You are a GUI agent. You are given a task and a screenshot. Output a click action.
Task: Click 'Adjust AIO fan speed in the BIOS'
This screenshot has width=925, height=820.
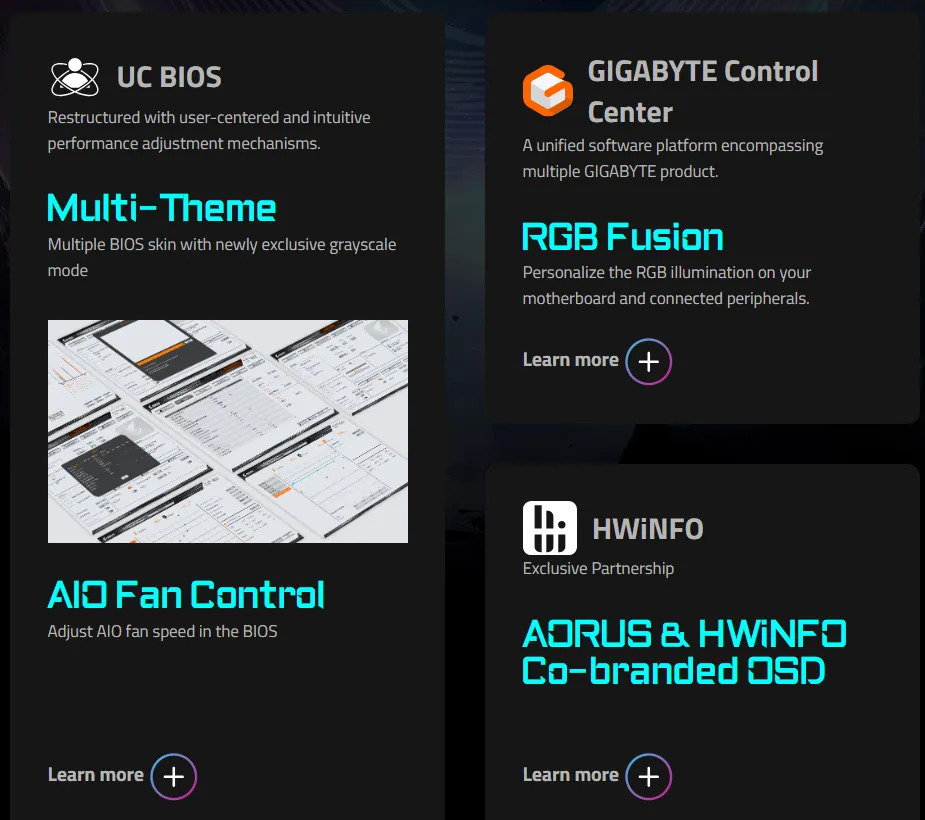coord(162,632)
